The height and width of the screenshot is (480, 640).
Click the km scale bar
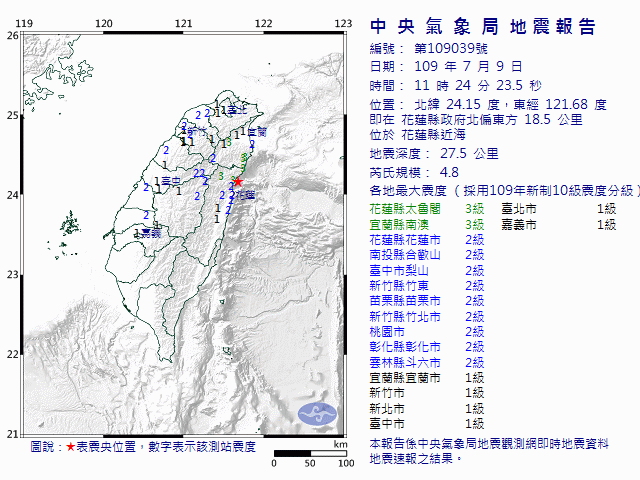310,453
